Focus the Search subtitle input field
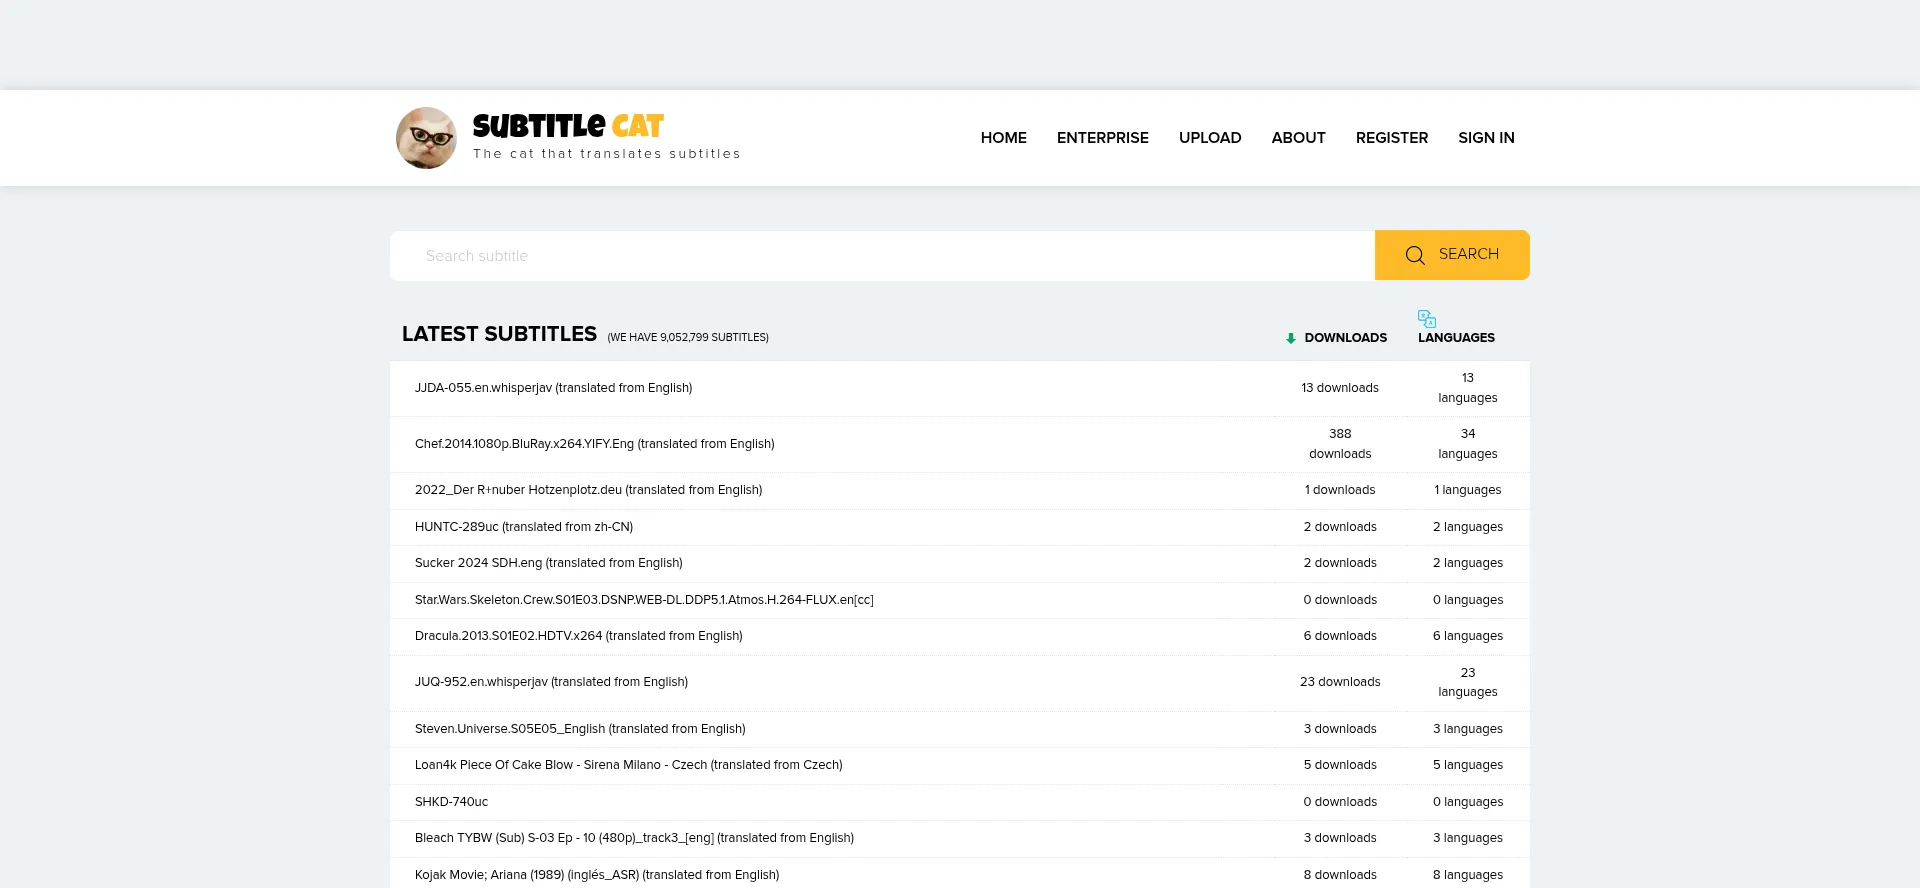Image resolution: width=1920 pixels, height=888 pixels. point(882,256)
